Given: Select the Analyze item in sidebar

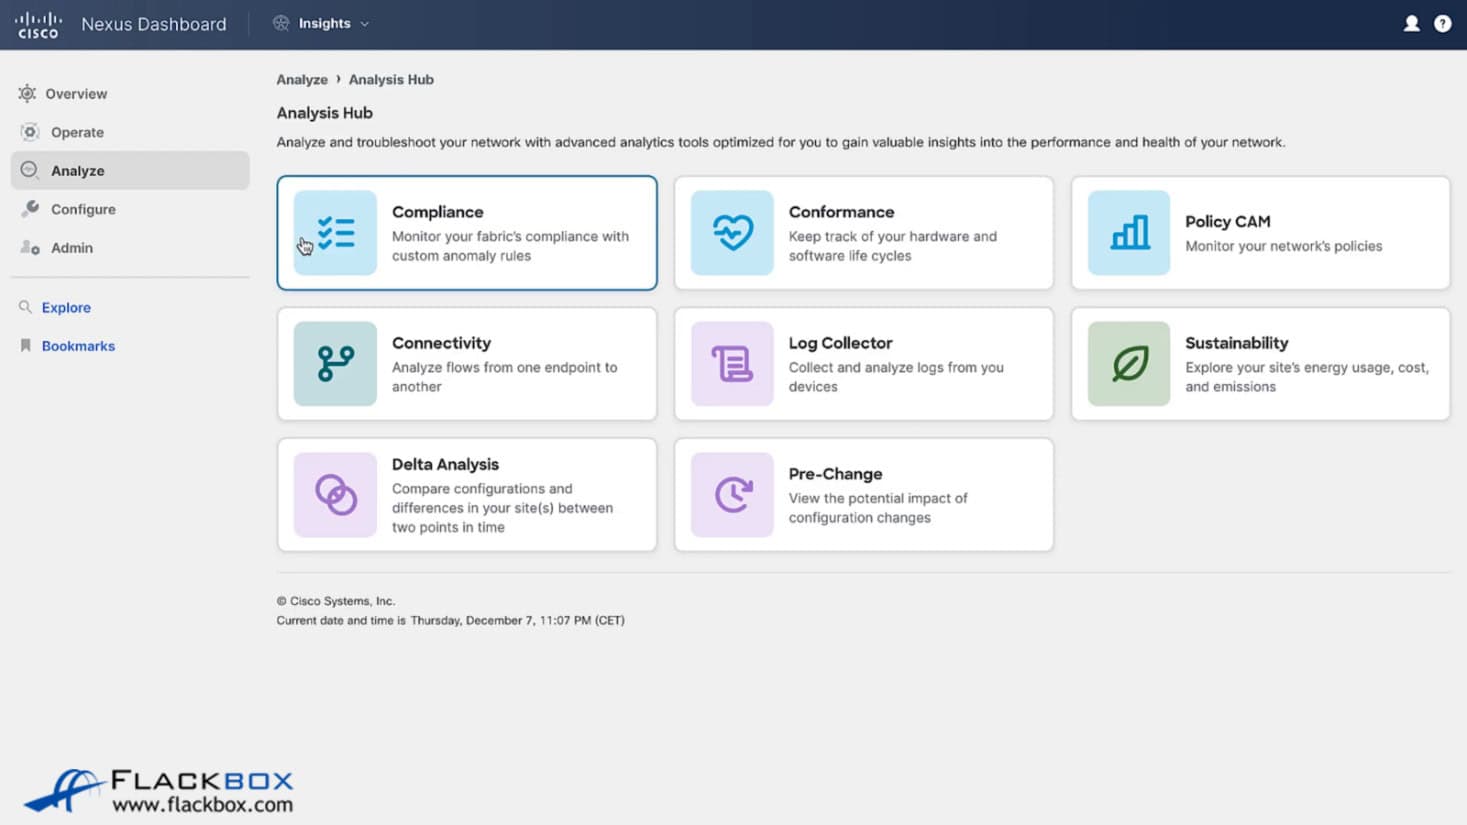Looking at the screenshot, I should 78,171.
